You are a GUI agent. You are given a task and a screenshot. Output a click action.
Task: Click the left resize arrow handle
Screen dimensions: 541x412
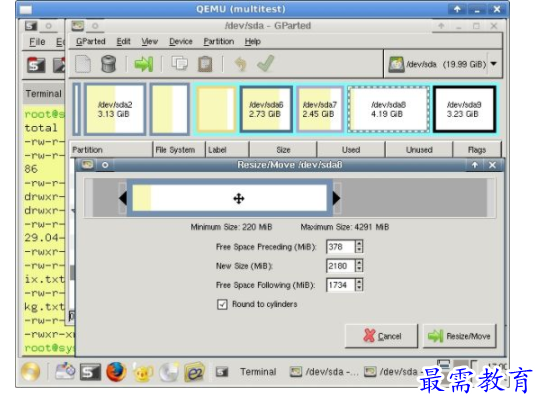coord(123,198)
